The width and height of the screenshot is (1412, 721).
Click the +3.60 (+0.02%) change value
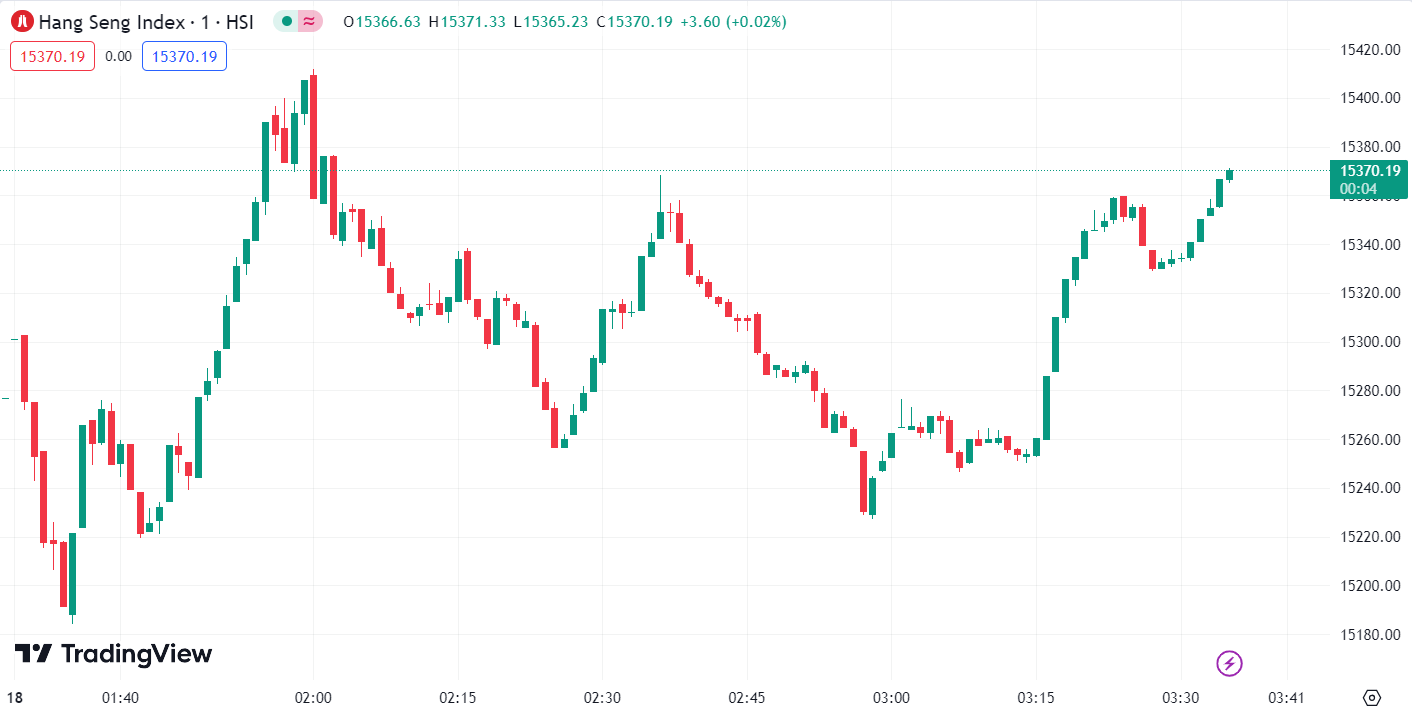pyautogui.click(x=733, y=21)
